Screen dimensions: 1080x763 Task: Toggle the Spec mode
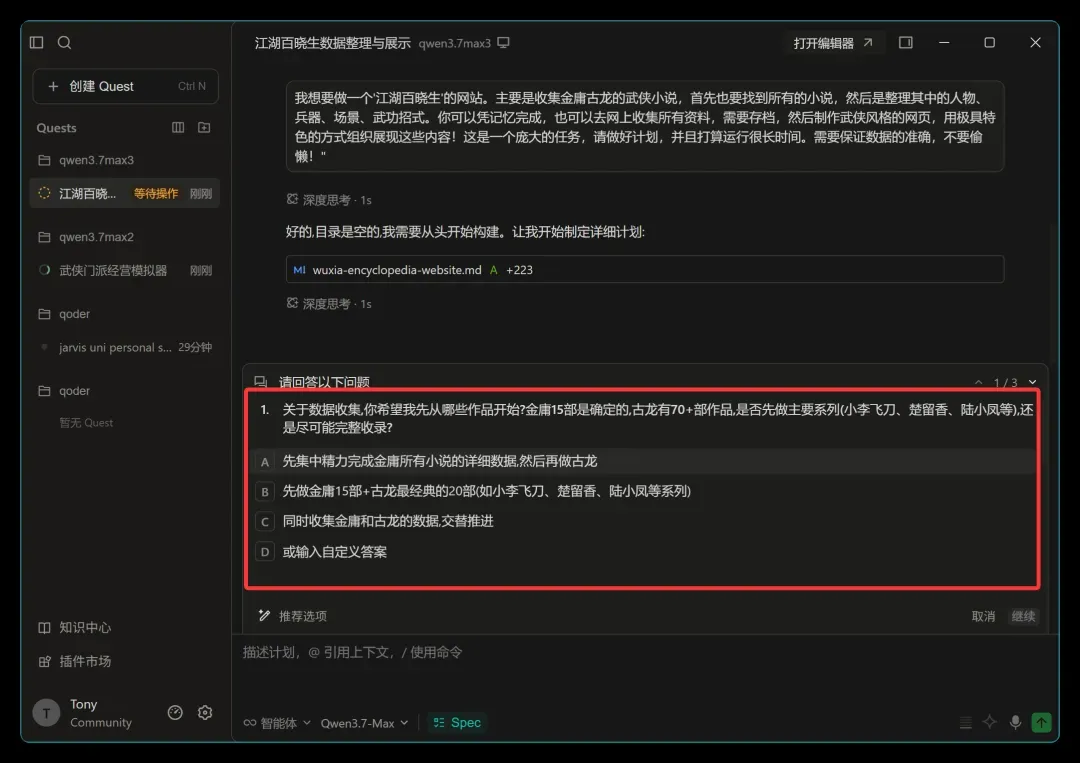pyautogui.click(x=457, y=722)
